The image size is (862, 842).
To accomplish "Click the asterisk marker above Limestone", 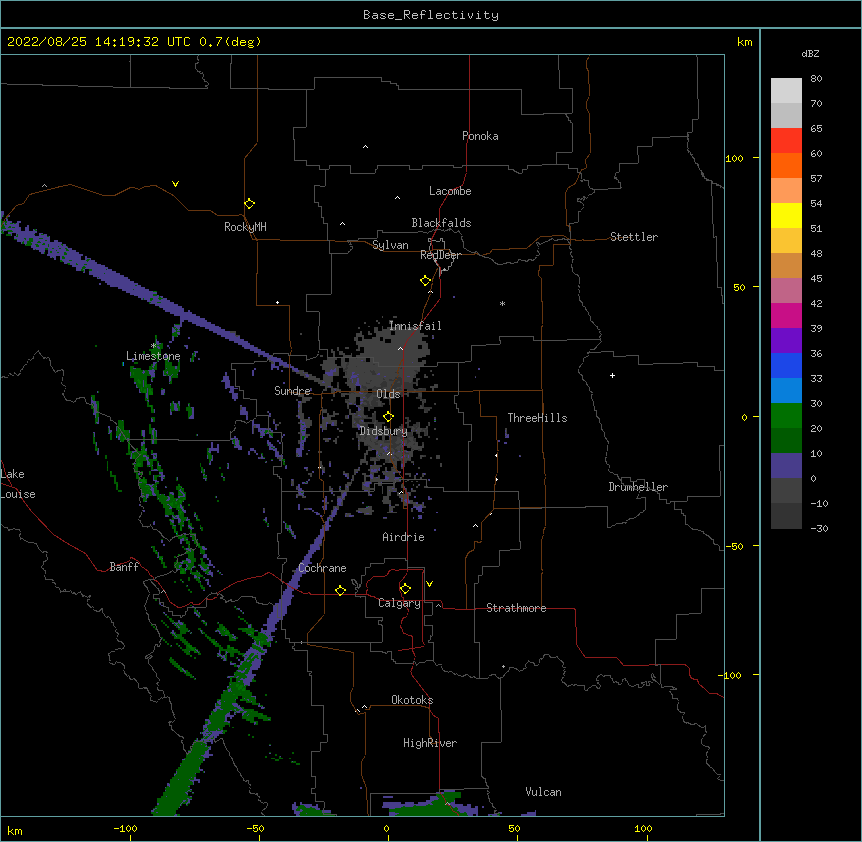I will point(154,346).
